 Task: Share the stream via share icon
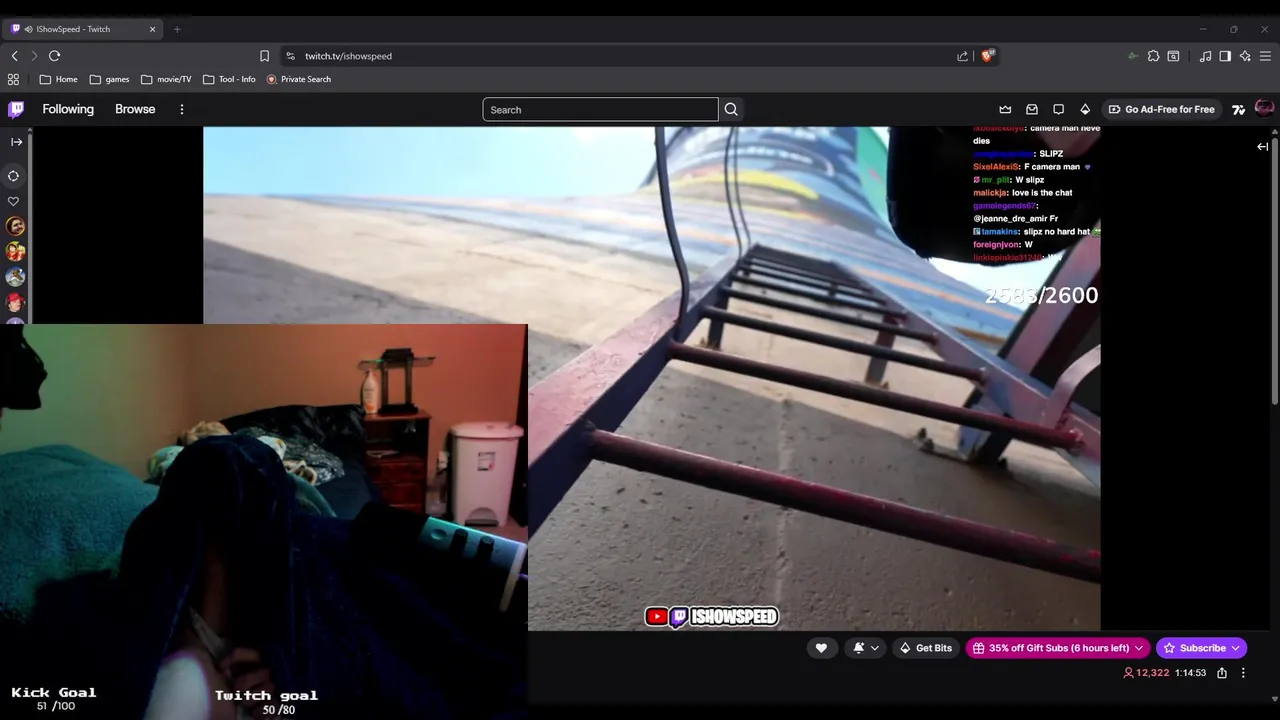(1222, 673)
